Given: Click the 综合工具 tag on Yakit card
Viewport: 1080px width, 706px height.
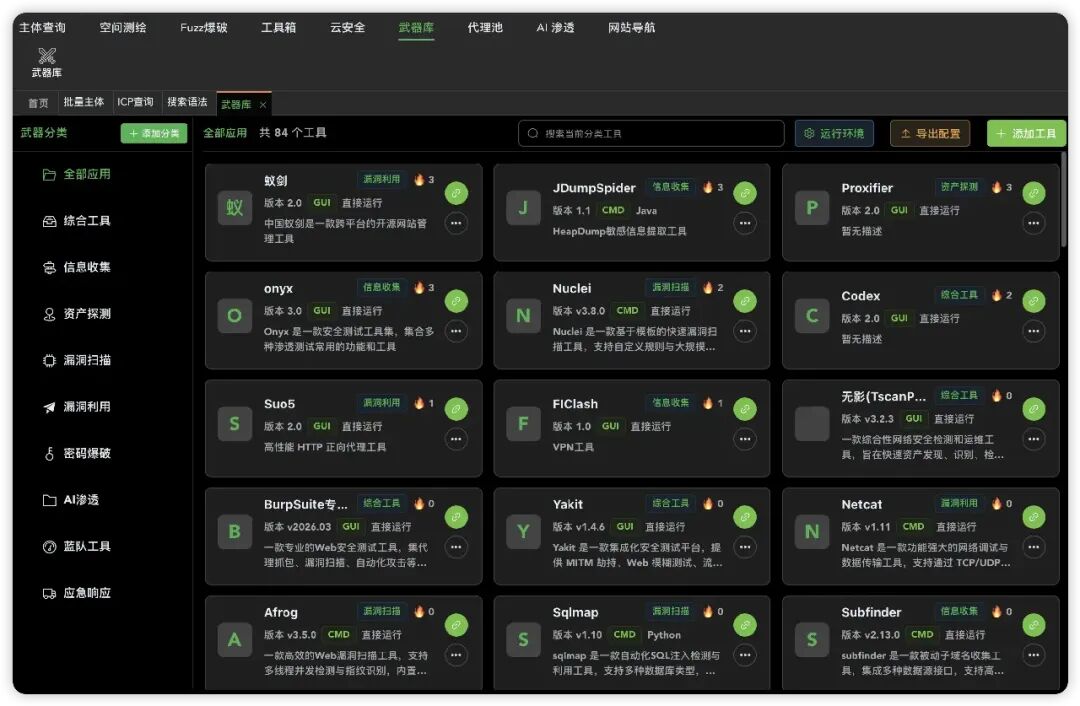Looking at the screenshot, I should point(670,503).
